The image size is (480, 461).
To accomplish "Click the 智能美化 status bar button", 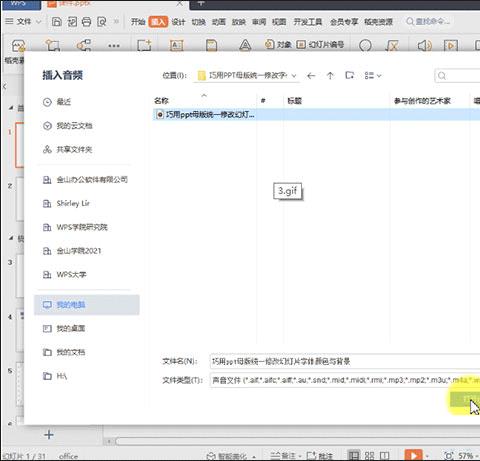I will pyautogui.click(x=231, y=456).
